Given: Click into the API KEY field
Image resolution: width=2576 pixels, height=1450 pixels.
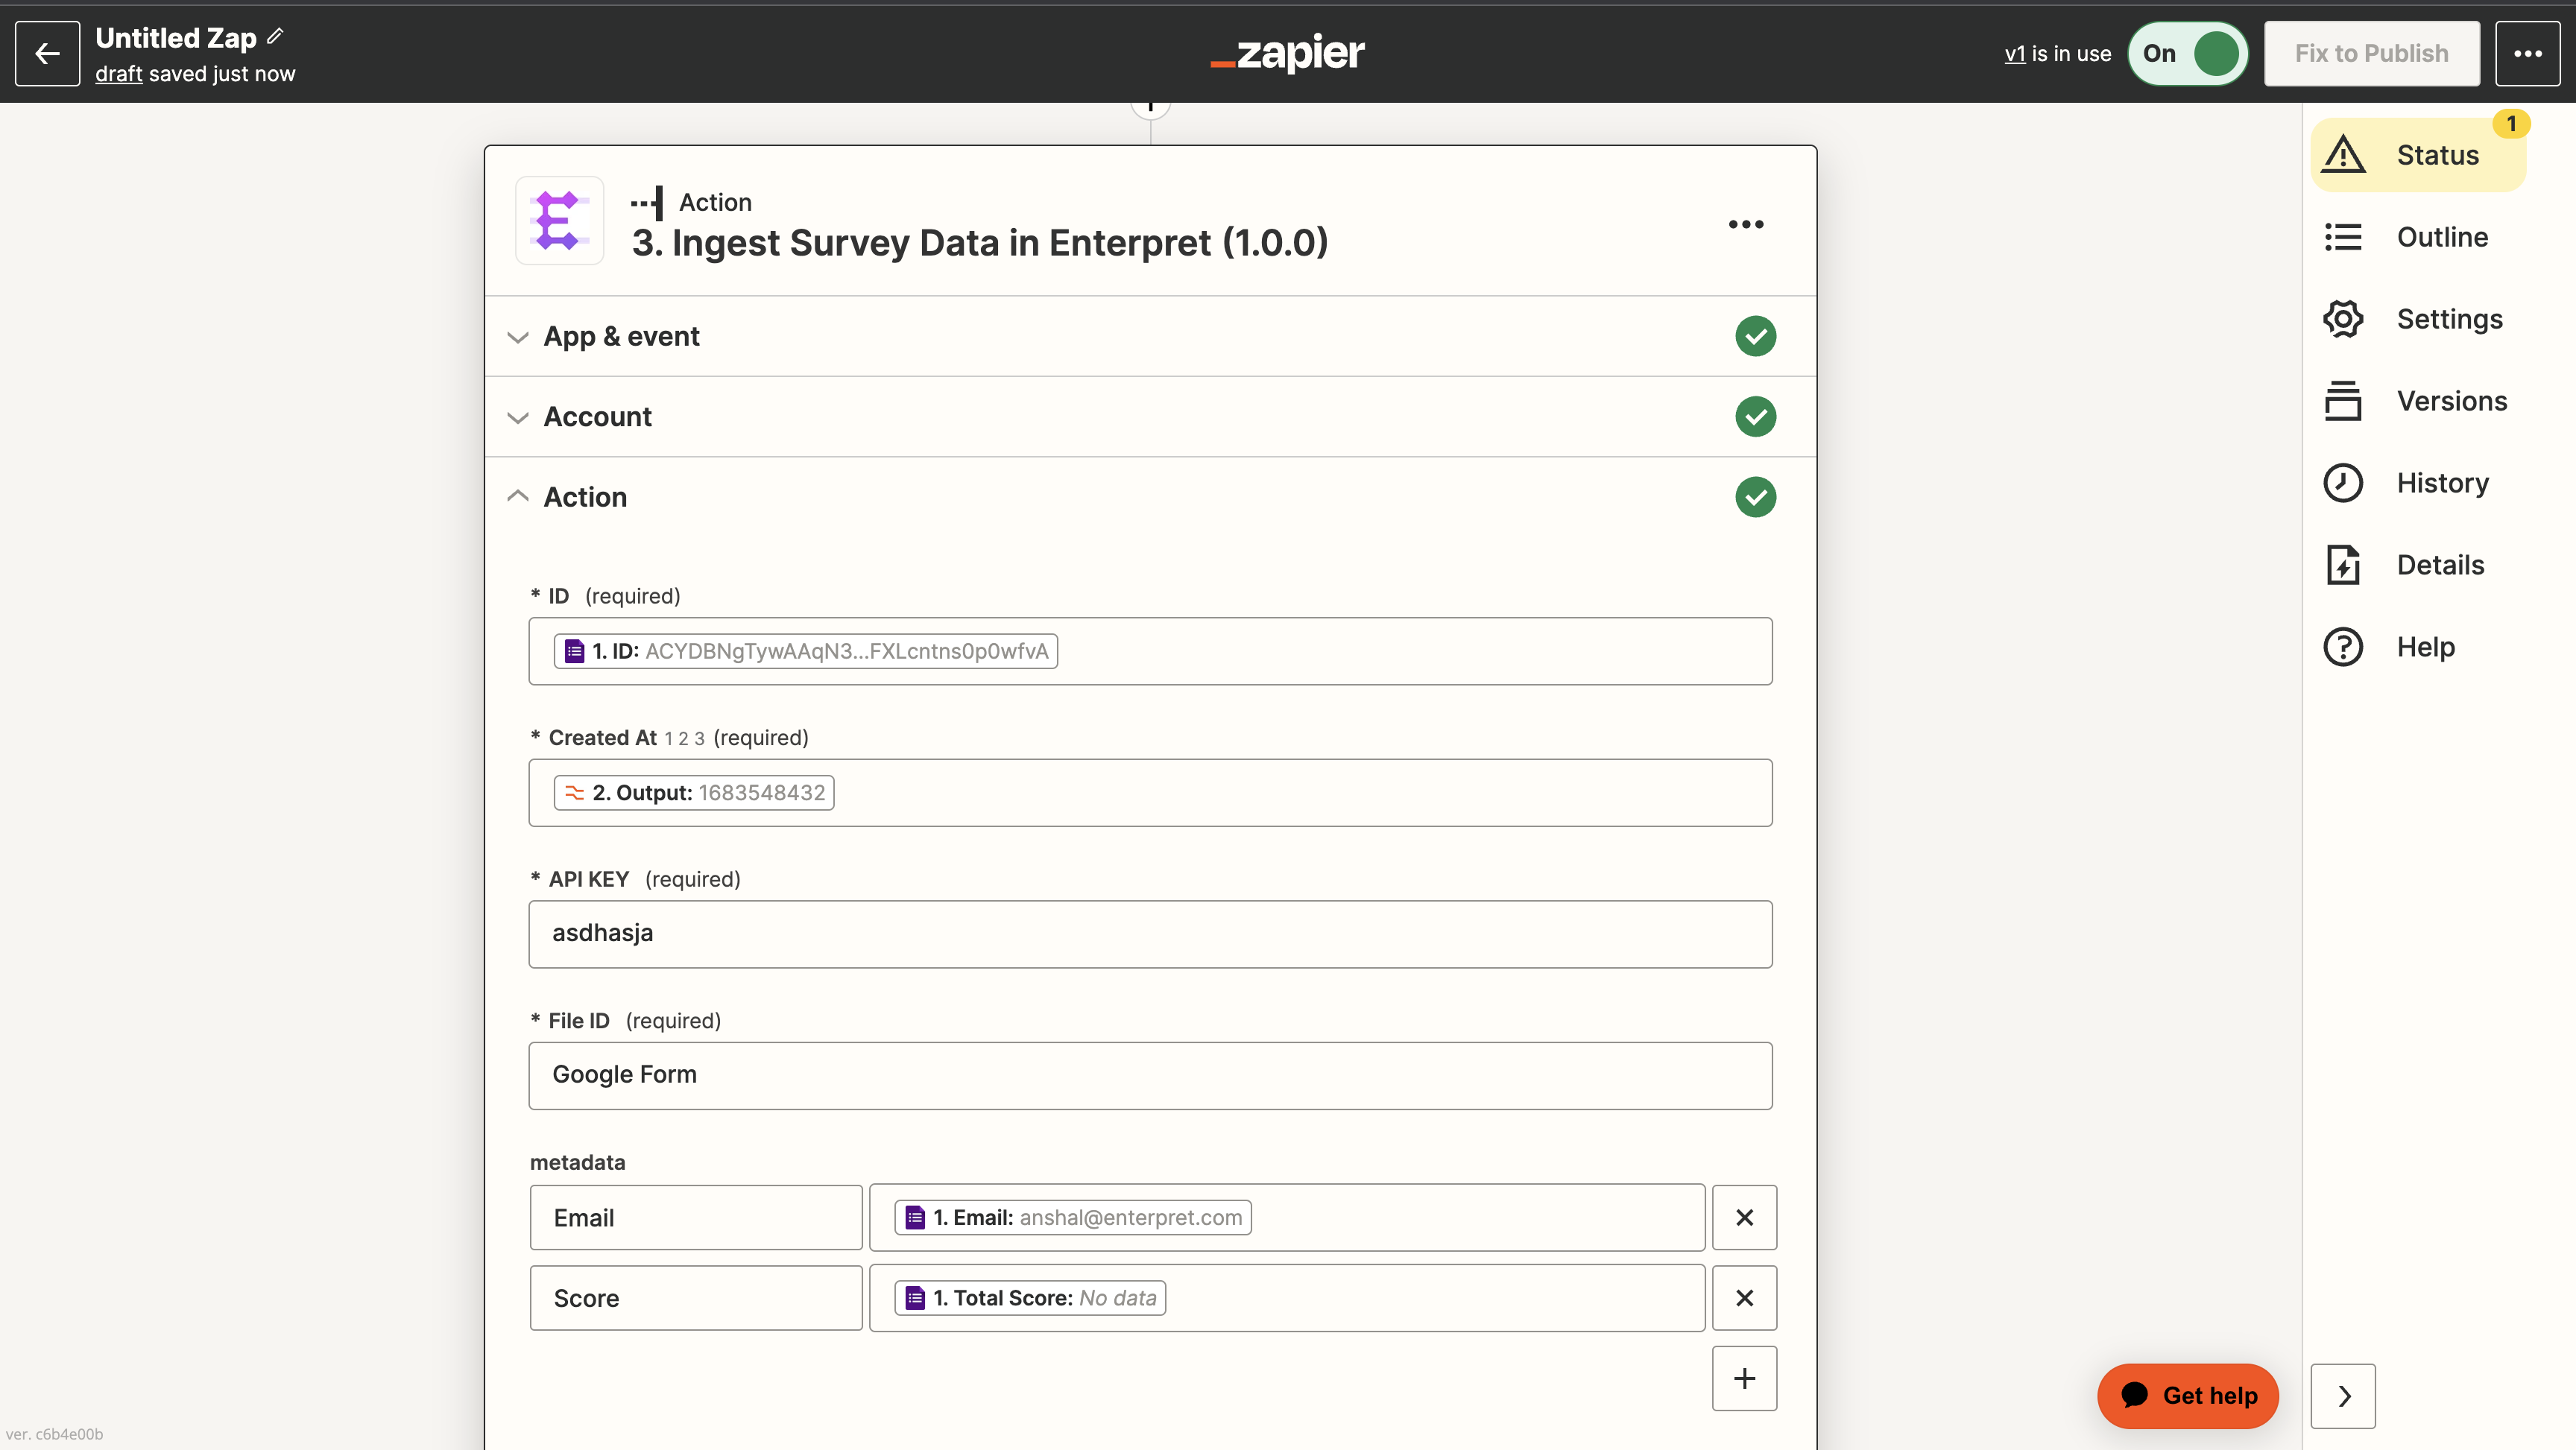Looking at the screenshot, I should click(x=1150, y=934).
